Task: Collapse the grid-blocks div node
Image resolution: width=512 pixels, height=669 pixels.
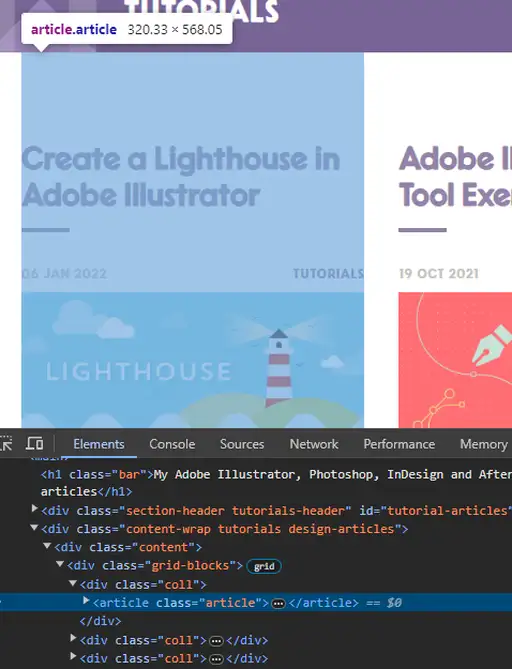Action: coord(60,564)
